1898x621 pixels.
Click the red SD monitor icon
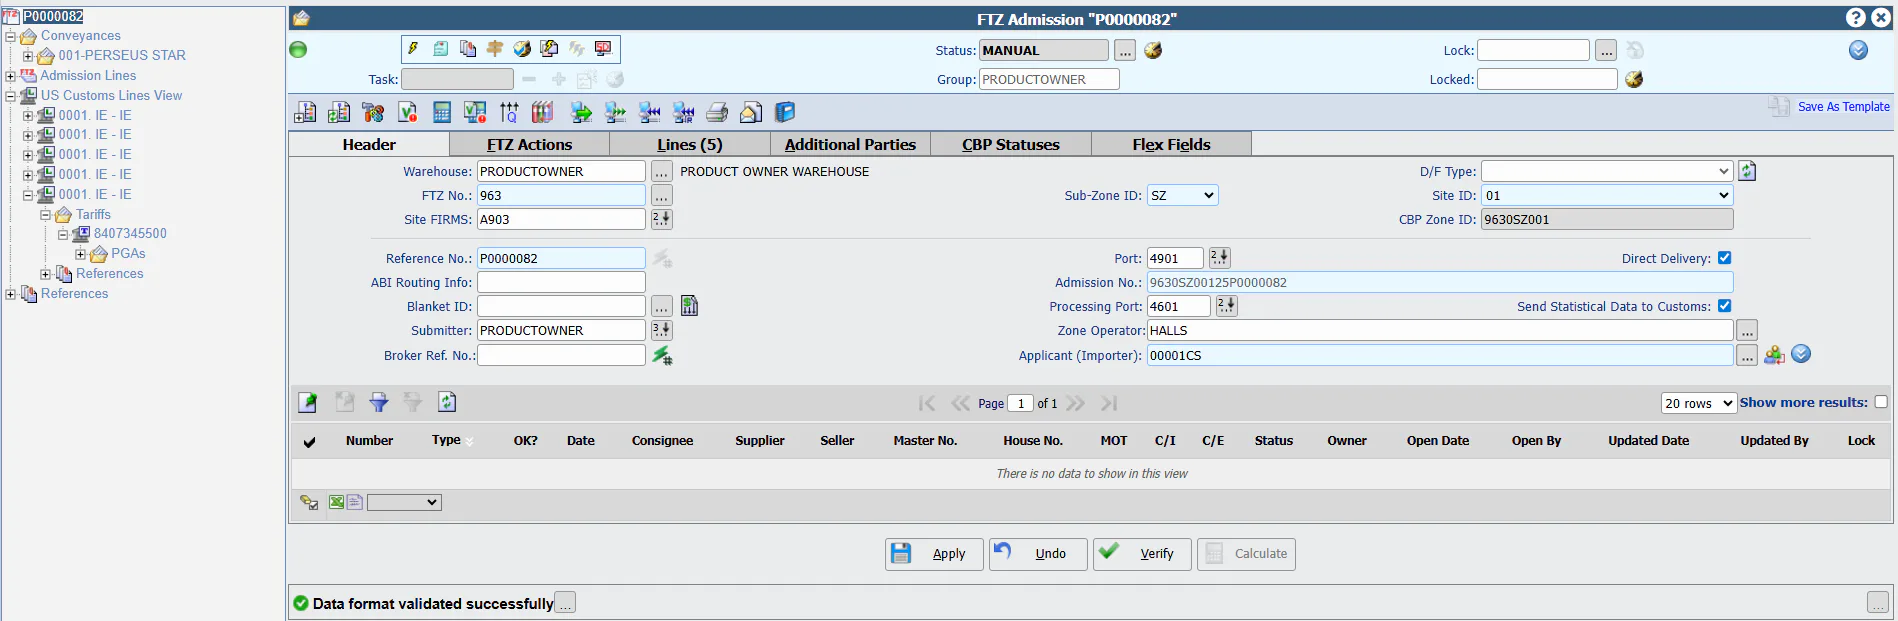tap(603, 49)
